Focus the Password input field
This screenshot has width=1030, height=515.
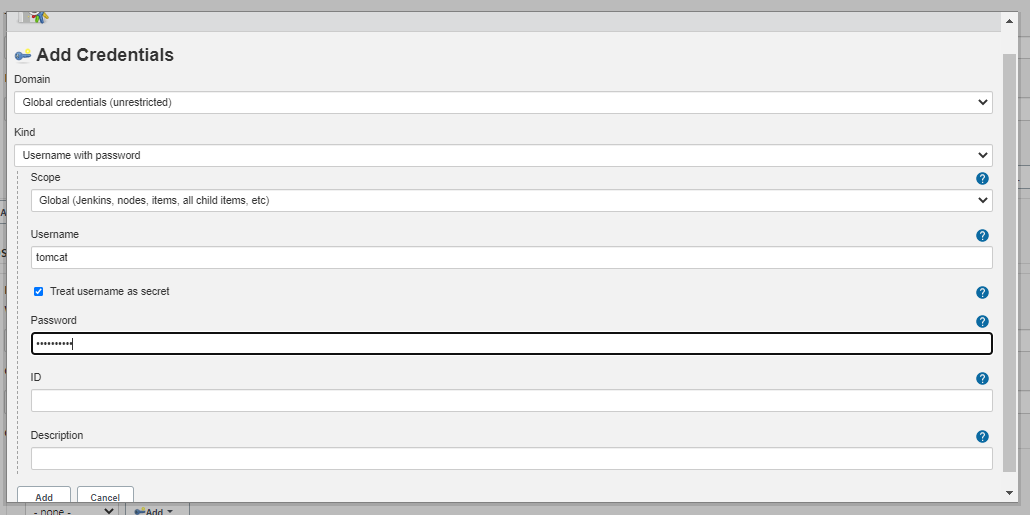tap(511, 344)
